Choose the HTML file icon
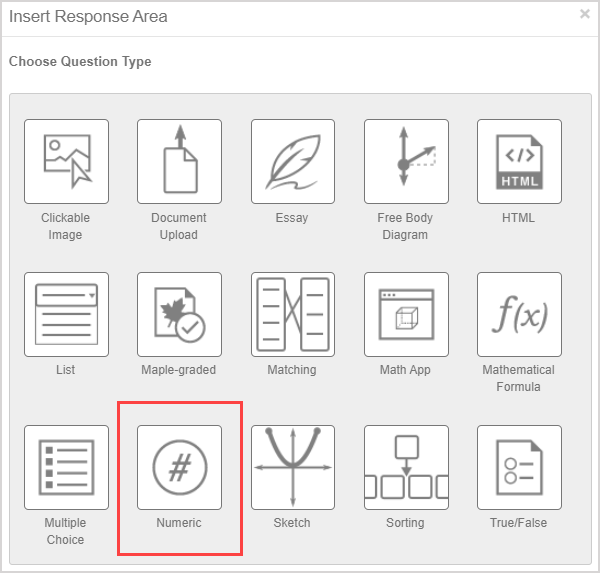 tap(519, 162)
